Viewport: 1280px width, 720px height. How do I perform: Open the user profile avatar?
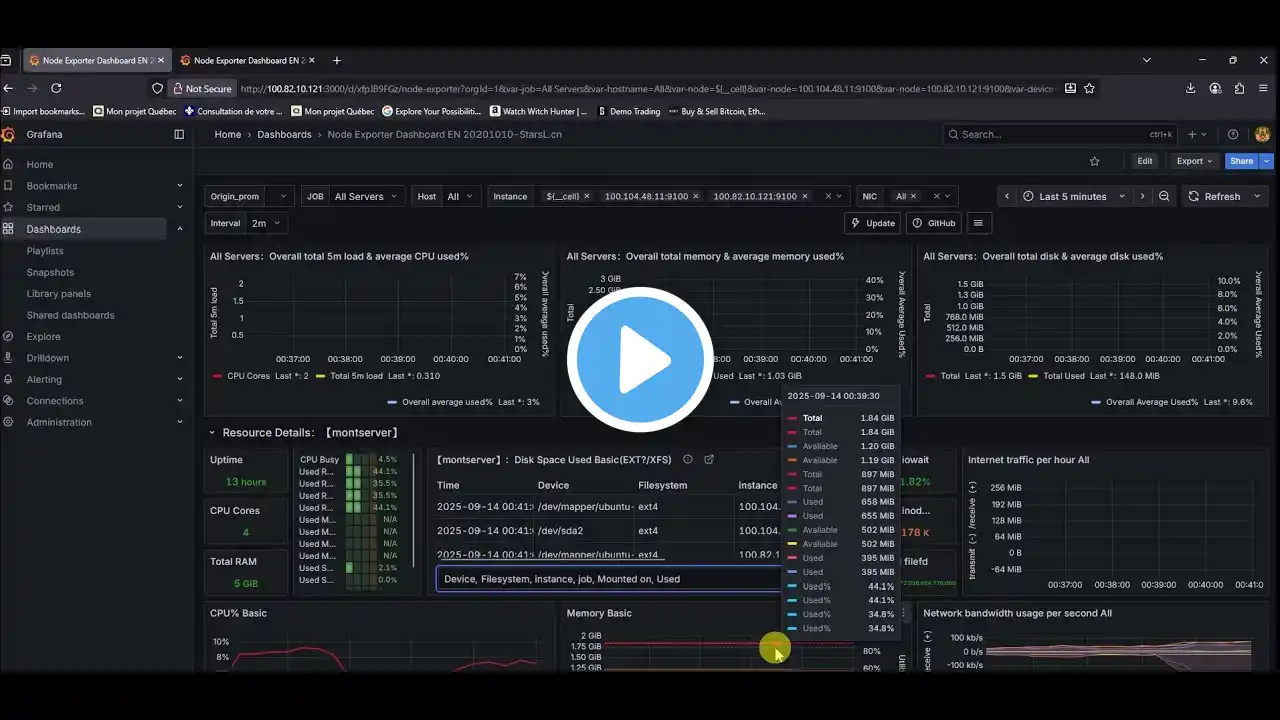[1262, 134]
